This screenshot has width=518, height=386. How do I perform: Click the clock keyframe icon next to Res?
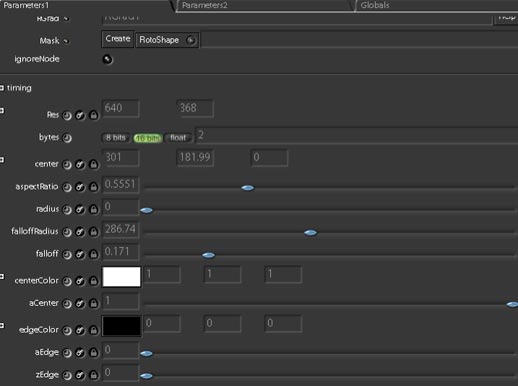click(x=67, y=116)
